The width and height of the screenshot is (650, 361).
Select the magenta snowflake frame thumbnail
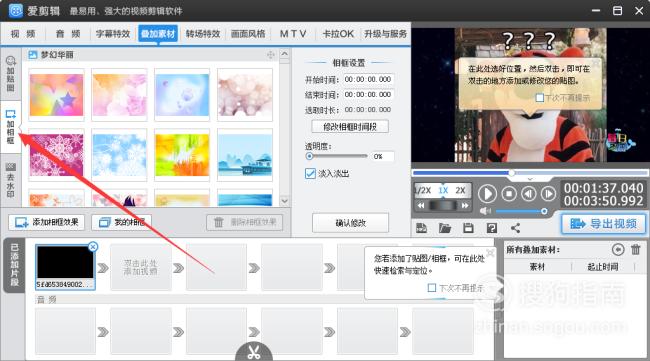click(56, 155)
